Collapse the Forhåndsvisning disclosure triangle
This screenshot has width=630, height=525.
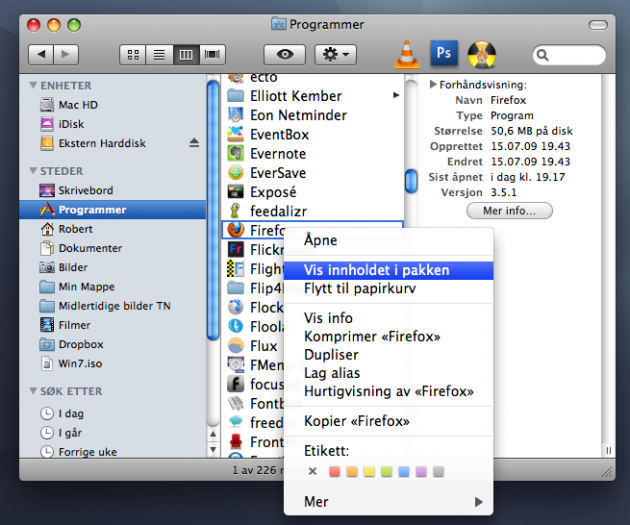tap(433, 84)
